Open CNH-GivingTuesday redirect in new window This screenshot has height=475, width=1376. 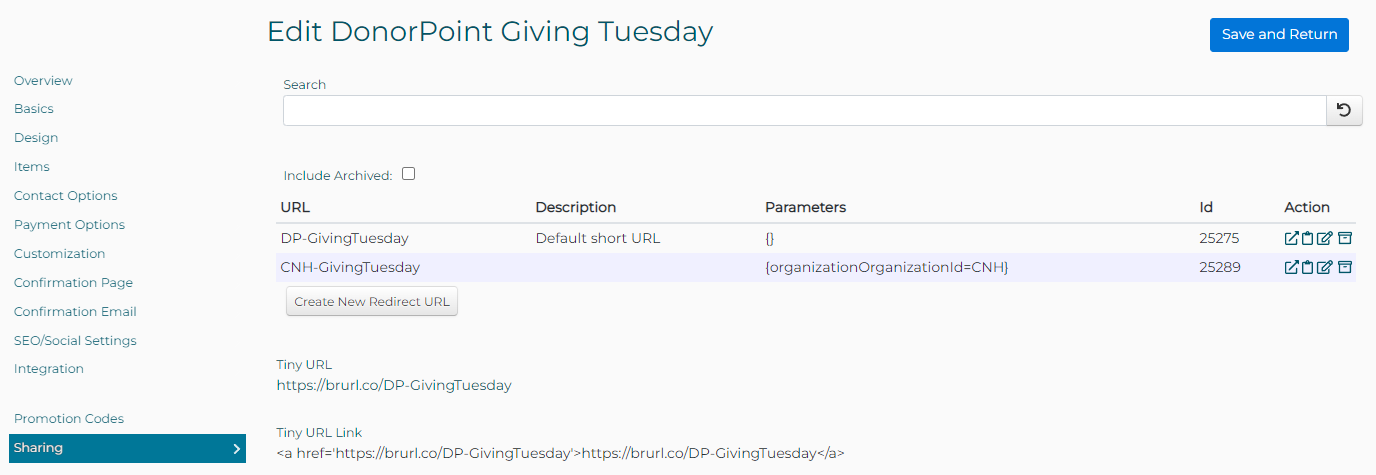pos(1292,267)
